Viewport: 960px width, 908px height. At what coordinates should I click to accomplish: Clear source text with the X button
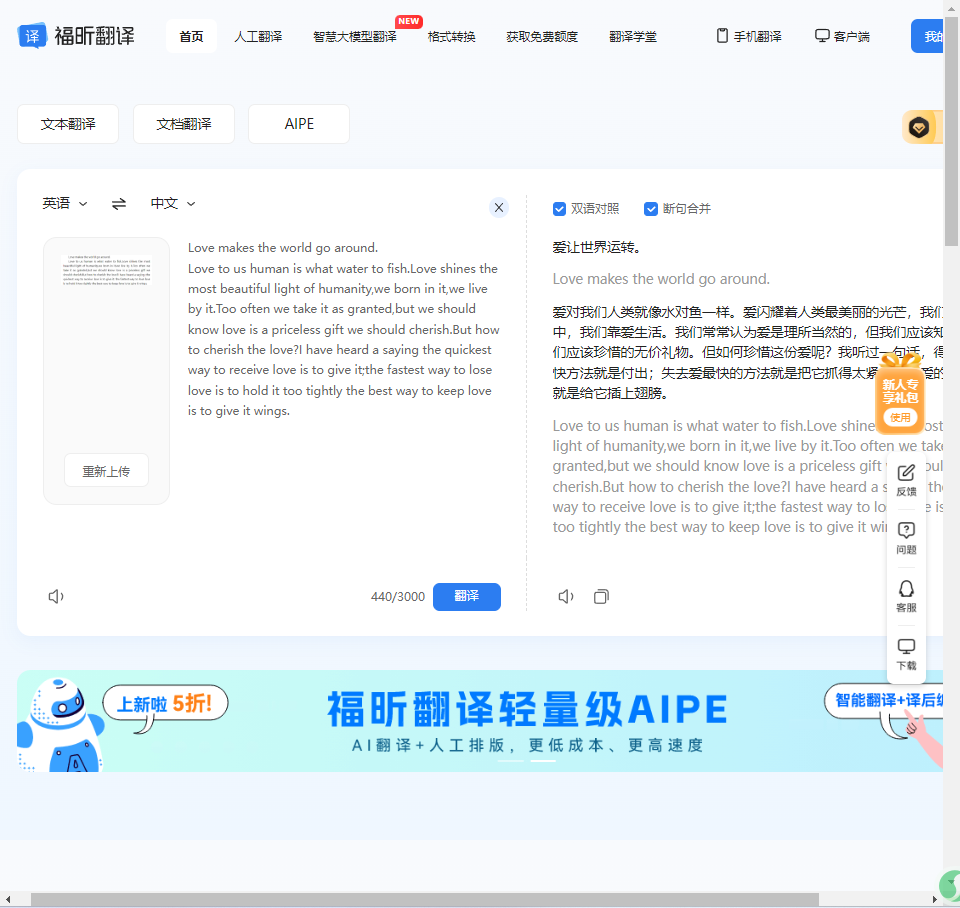click(499, 208)
